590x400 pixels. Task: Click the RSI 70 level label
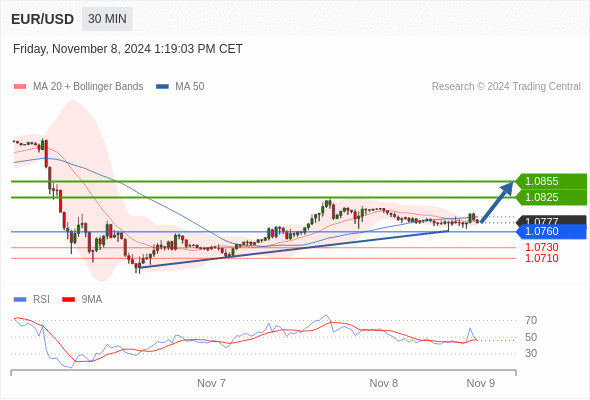tap(531, 321)
